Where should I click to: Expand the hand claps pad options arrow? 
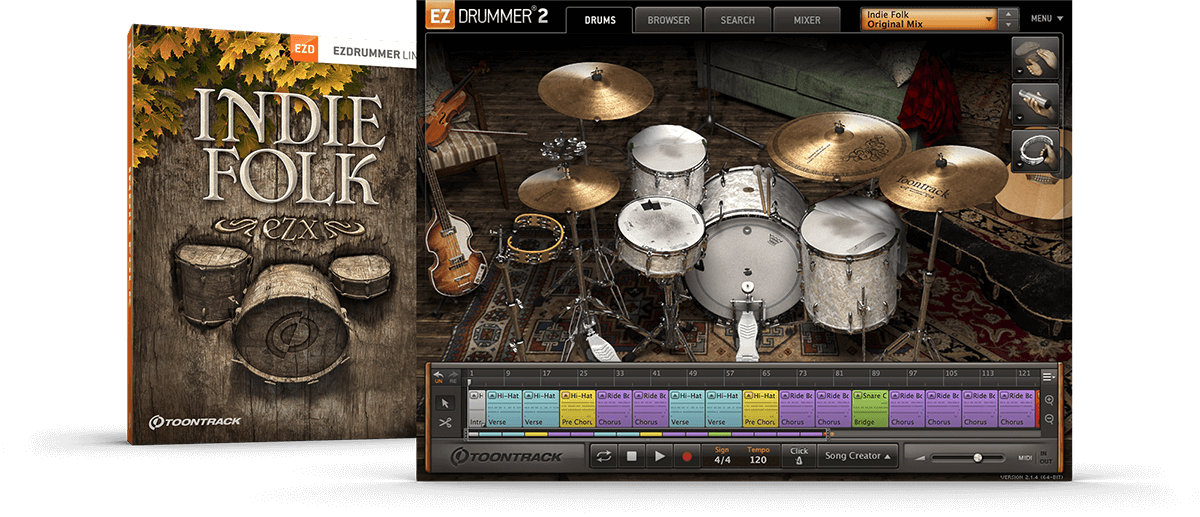pos(1020,72)
